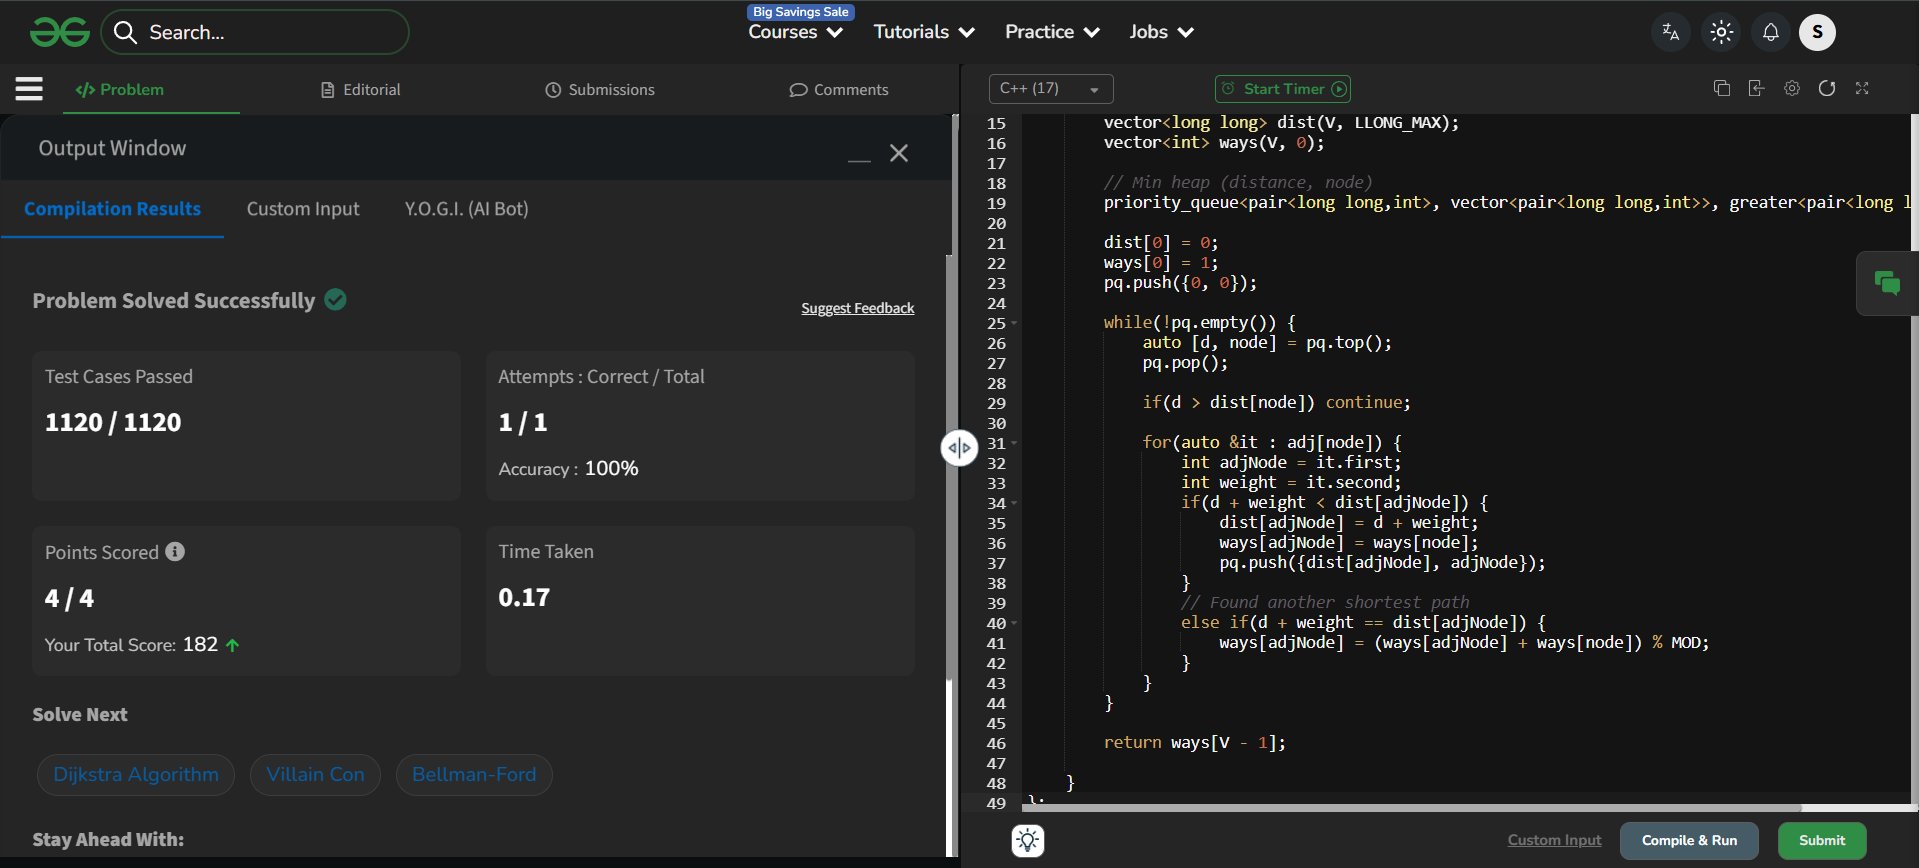Open the notifications bell
Screen dimensions: 1919x868
[x=1770, y=32]
